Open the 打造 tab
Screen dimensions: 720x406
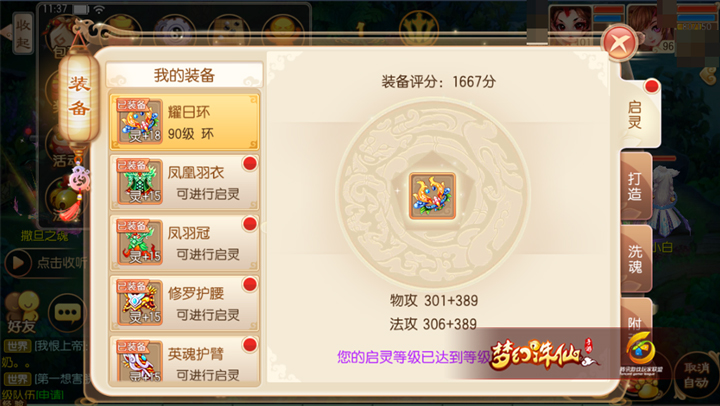tap(636, 186)
